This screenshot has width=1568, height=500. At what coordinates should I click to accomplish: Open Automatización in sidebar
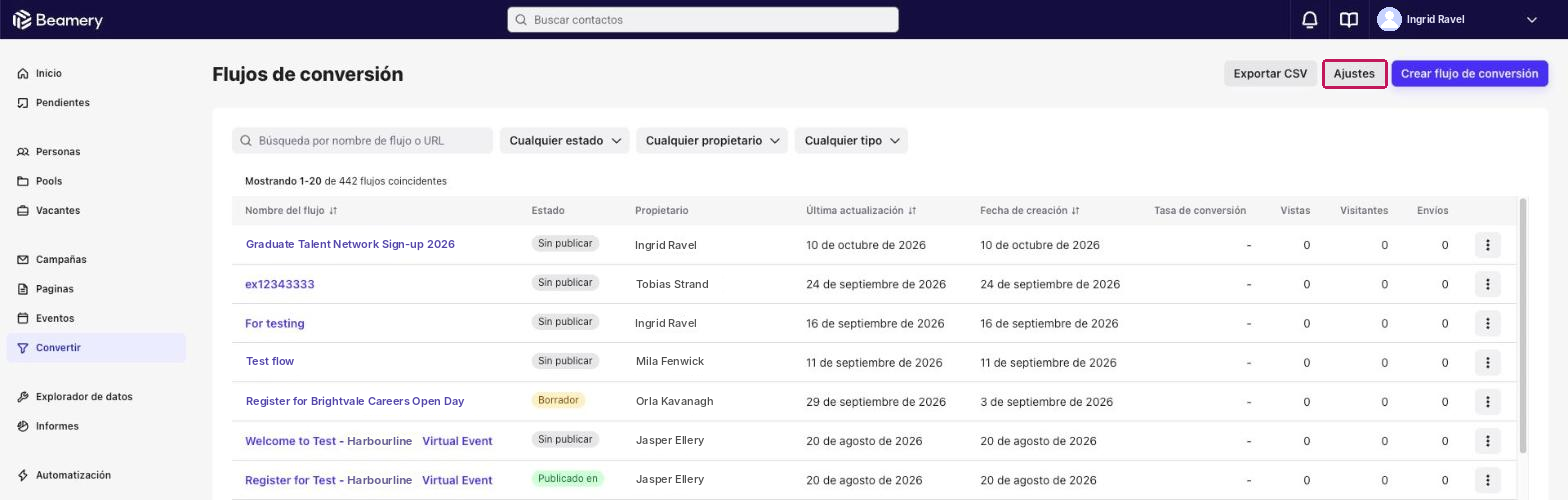[x=96, y=475]
